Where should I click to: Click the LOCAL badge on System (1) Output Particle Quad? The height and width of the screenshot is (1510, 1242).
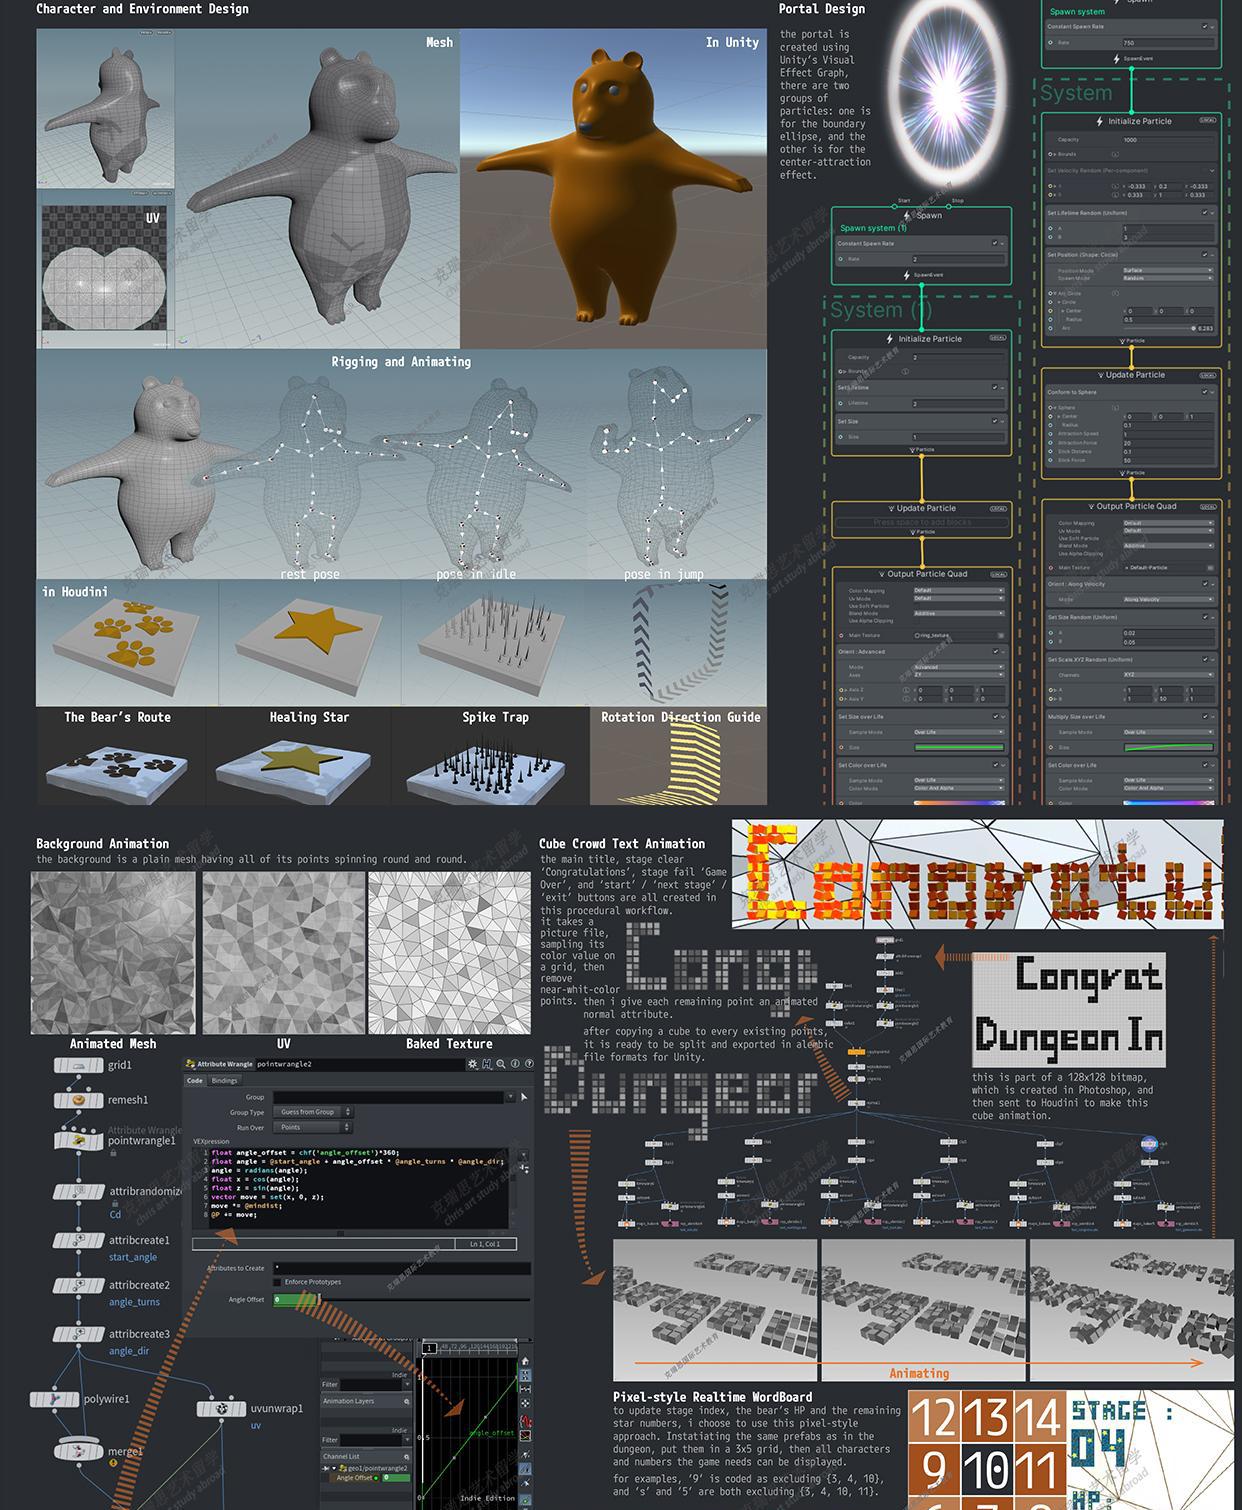coord(998,575)
